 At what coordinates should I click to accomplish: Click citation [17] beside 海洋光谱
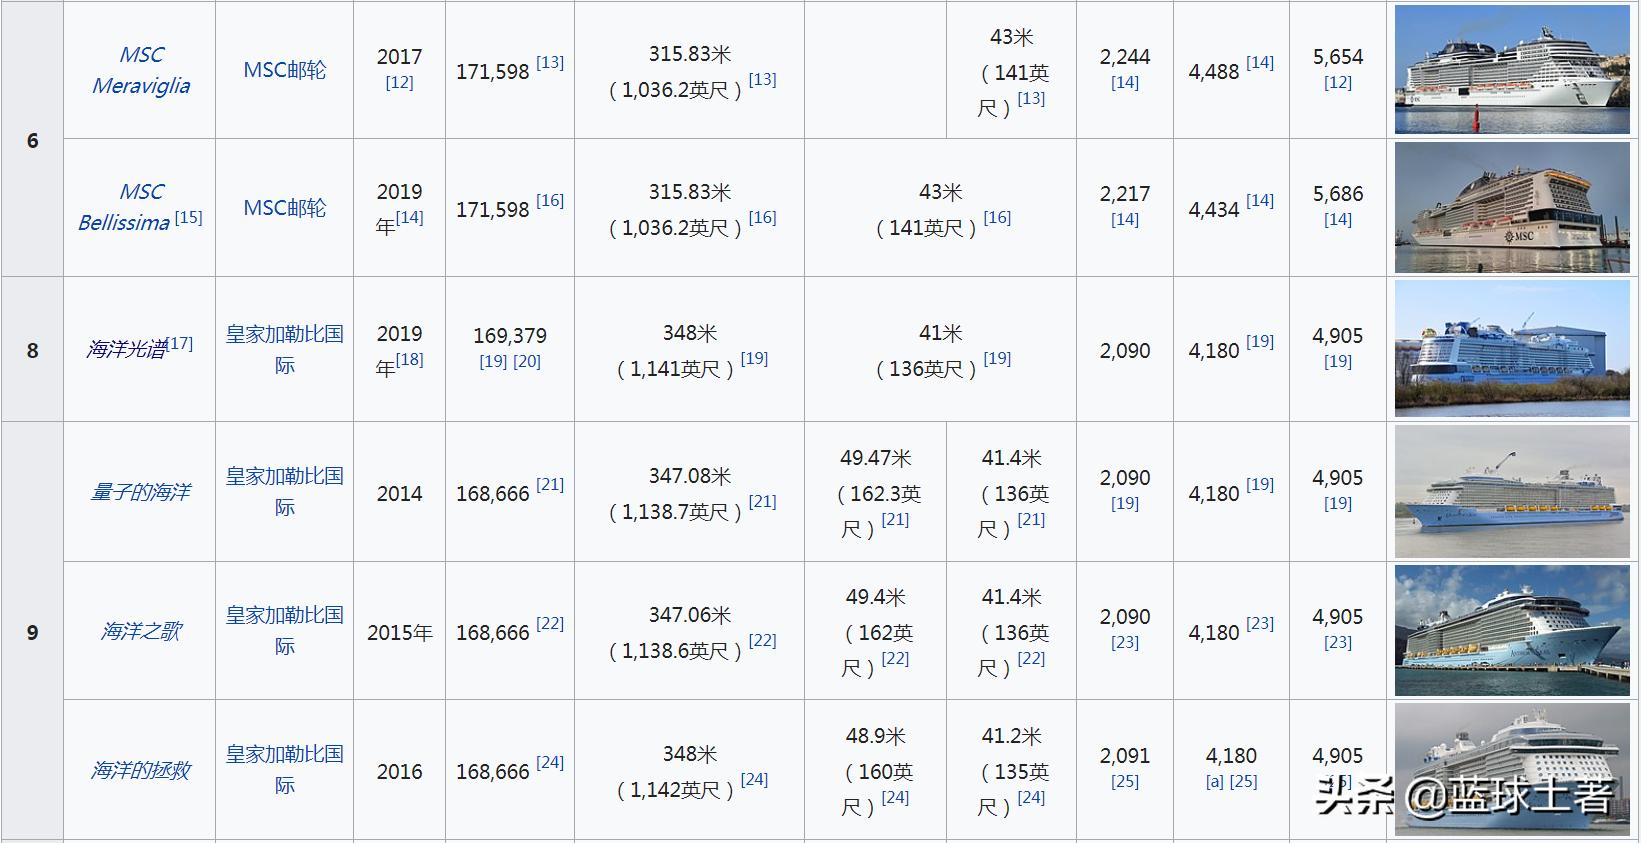180,343
